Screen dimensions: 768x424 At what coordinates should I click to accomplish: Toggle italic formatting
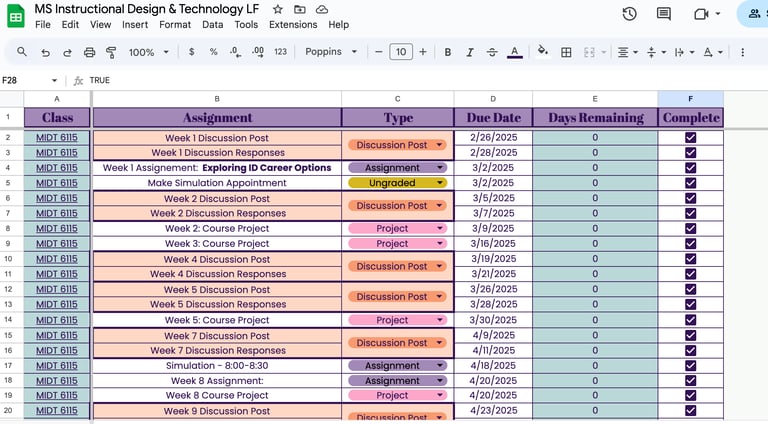[470, 52]
